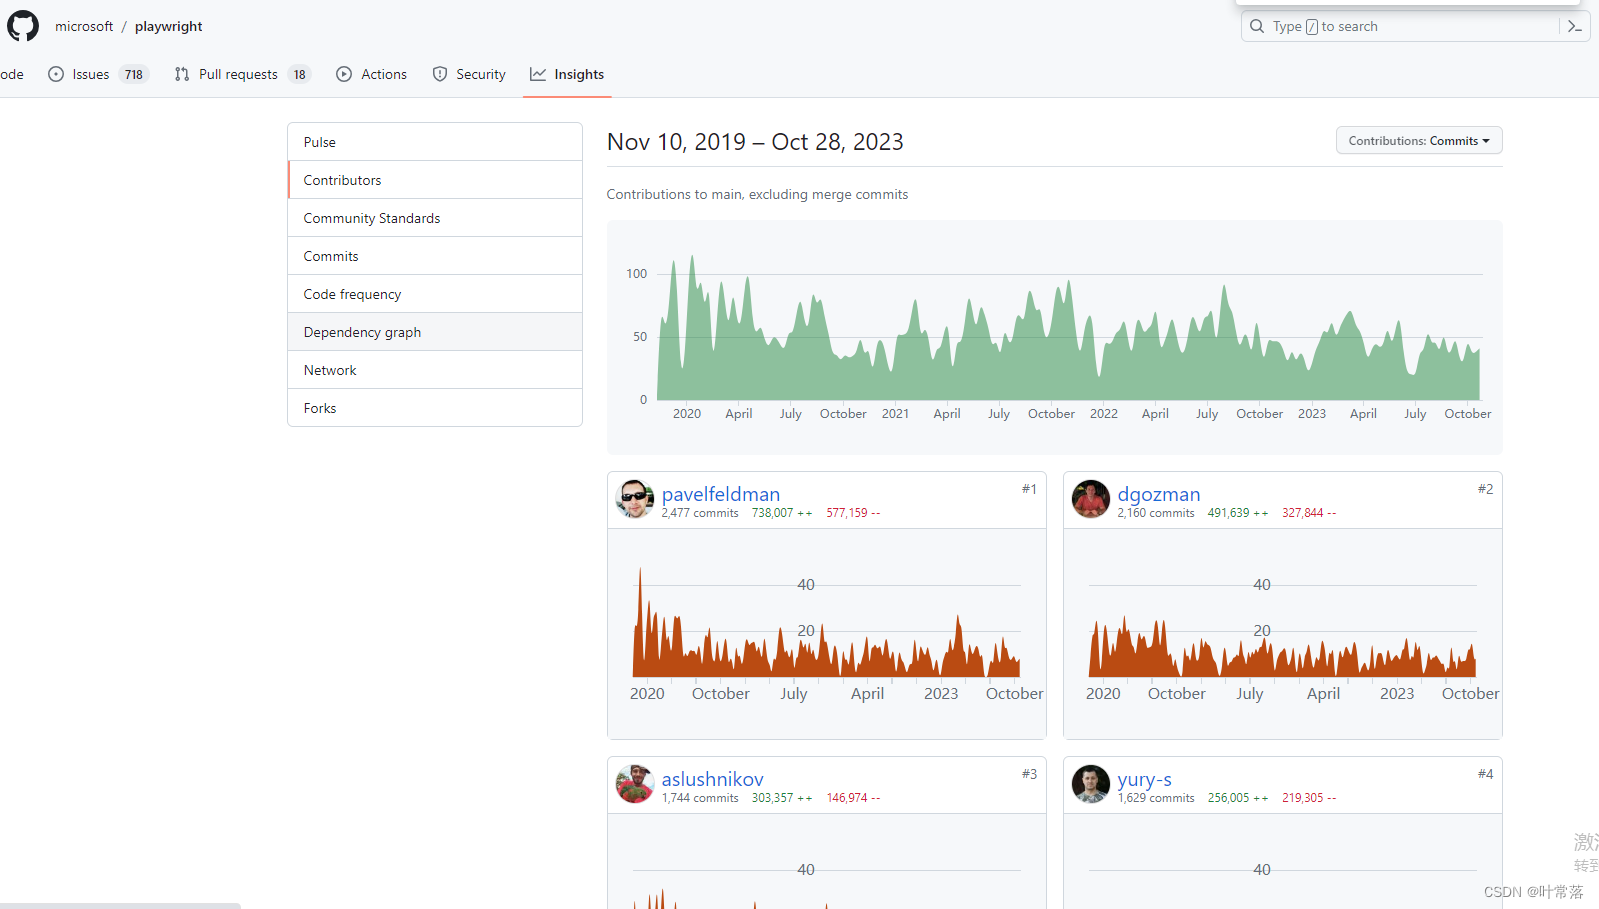Open aslushnikov's profile link
1599x909 pixels.
[x=713, y=779]
